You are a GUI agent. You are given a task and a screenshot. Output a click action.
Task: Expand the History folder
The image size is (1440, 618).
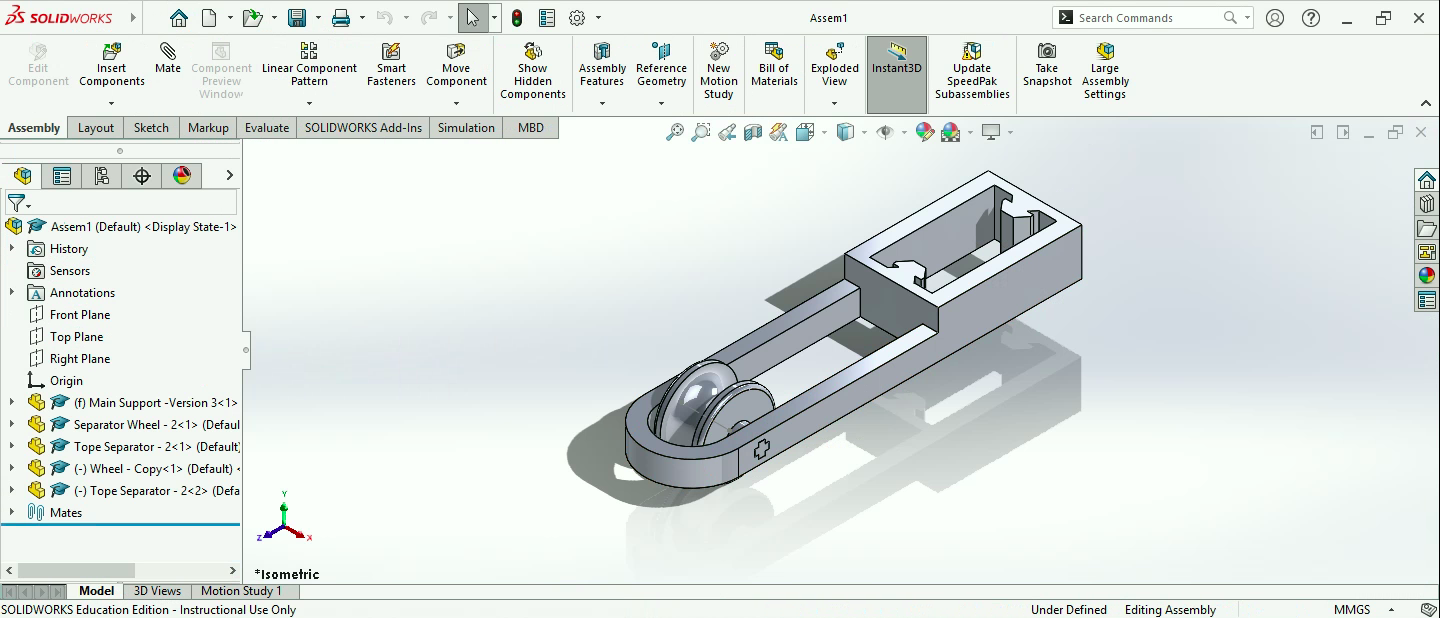pyautogui.click(x=12, y=249)
